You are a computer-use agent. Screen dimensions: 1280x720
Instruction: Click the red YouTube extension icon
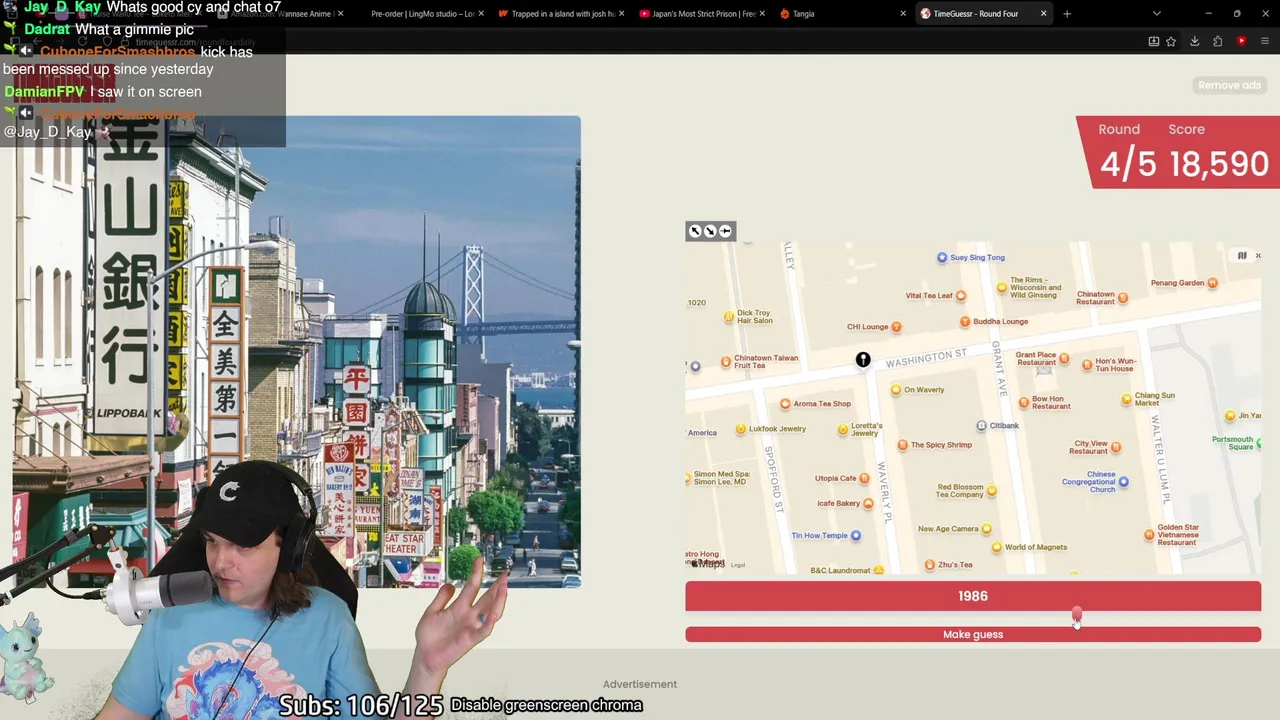1241,41
